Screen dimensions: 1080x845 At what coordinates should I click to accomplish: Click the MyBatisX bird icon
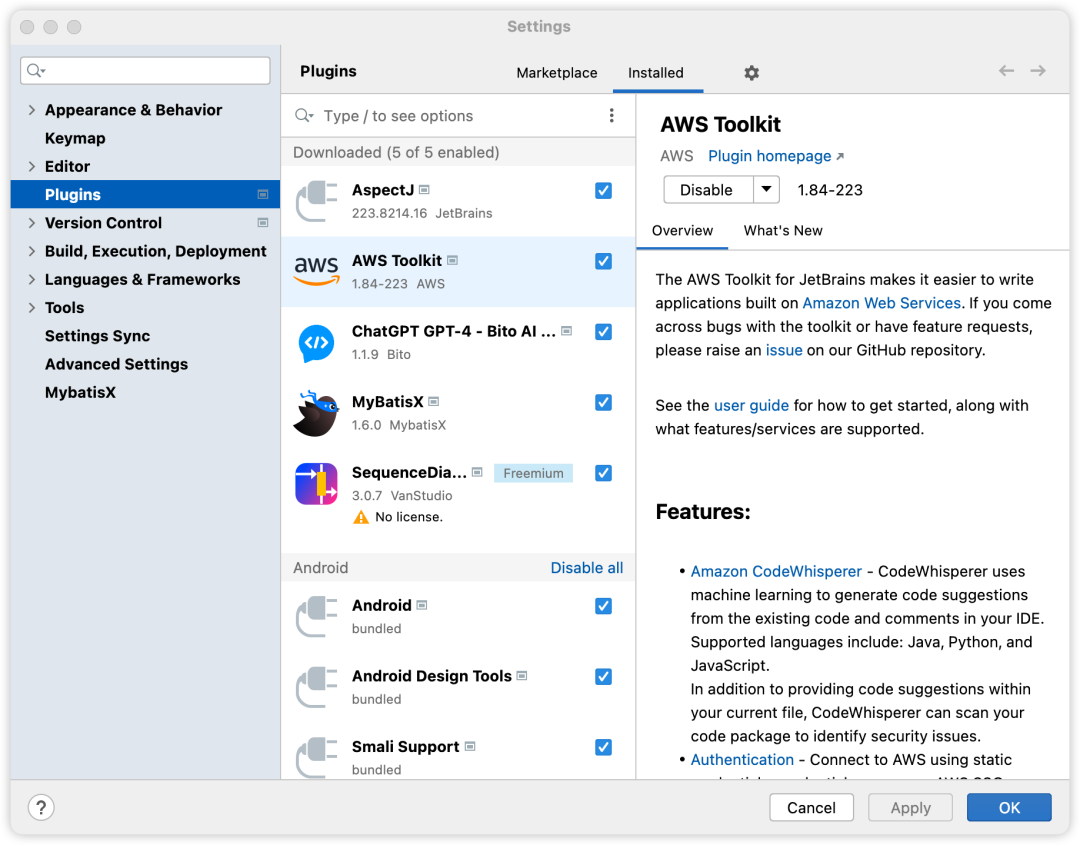coord(316,413)
